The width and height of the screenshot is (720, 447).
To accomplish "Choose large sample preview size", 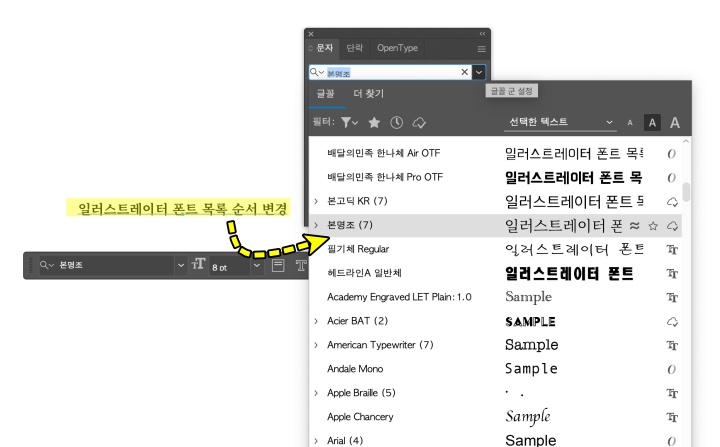I will (x=675, y=123).
